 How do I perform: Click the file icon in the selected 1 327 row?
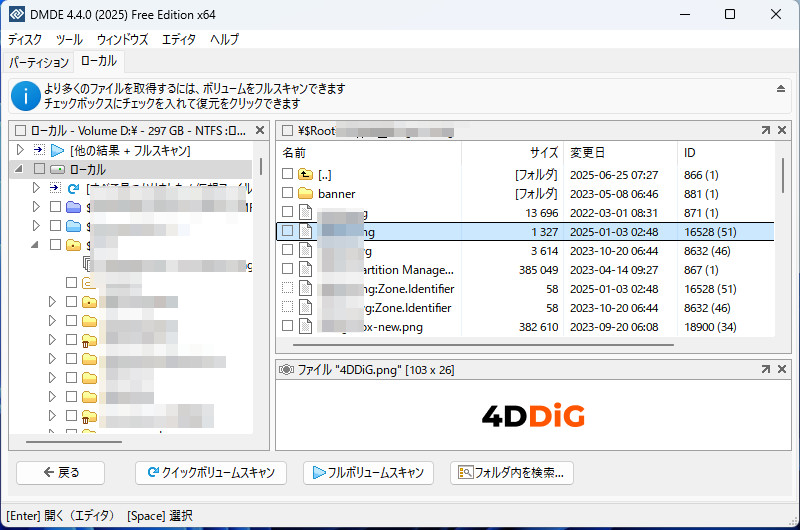tap(305, 232)
